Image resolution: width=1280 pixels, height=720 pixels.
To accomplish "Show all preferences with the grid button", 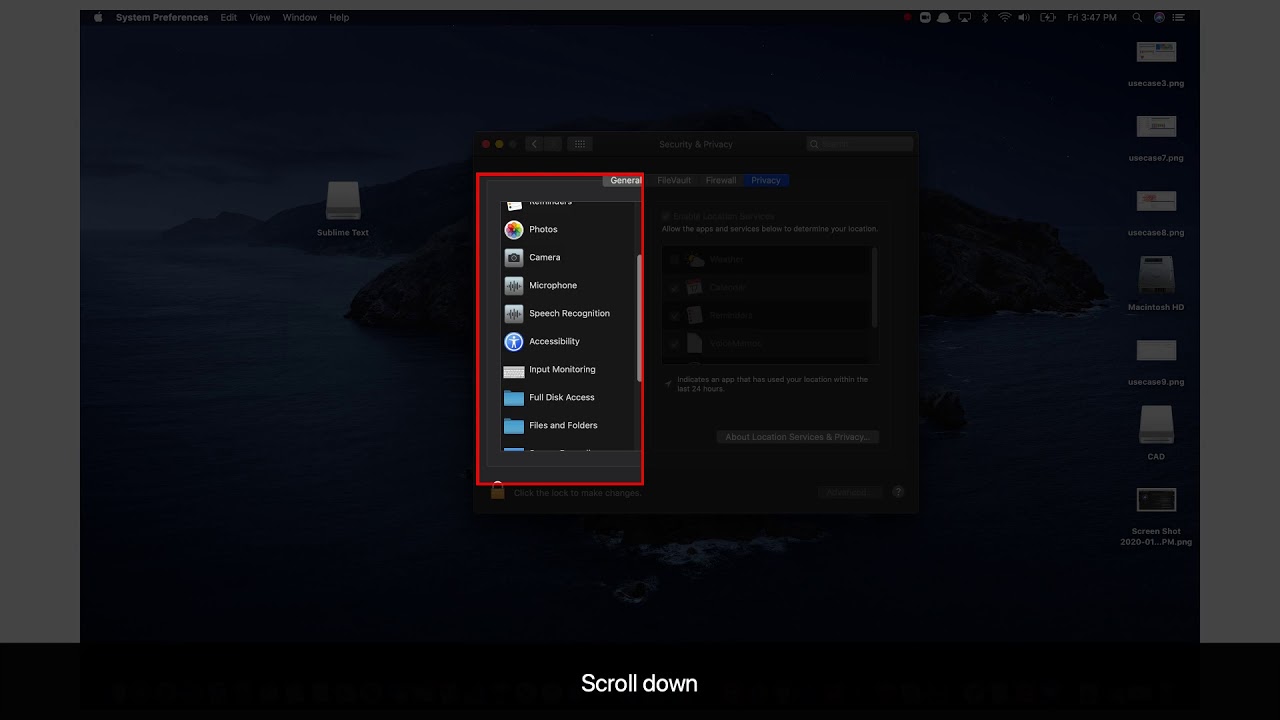I will click(x=580, y=144).
